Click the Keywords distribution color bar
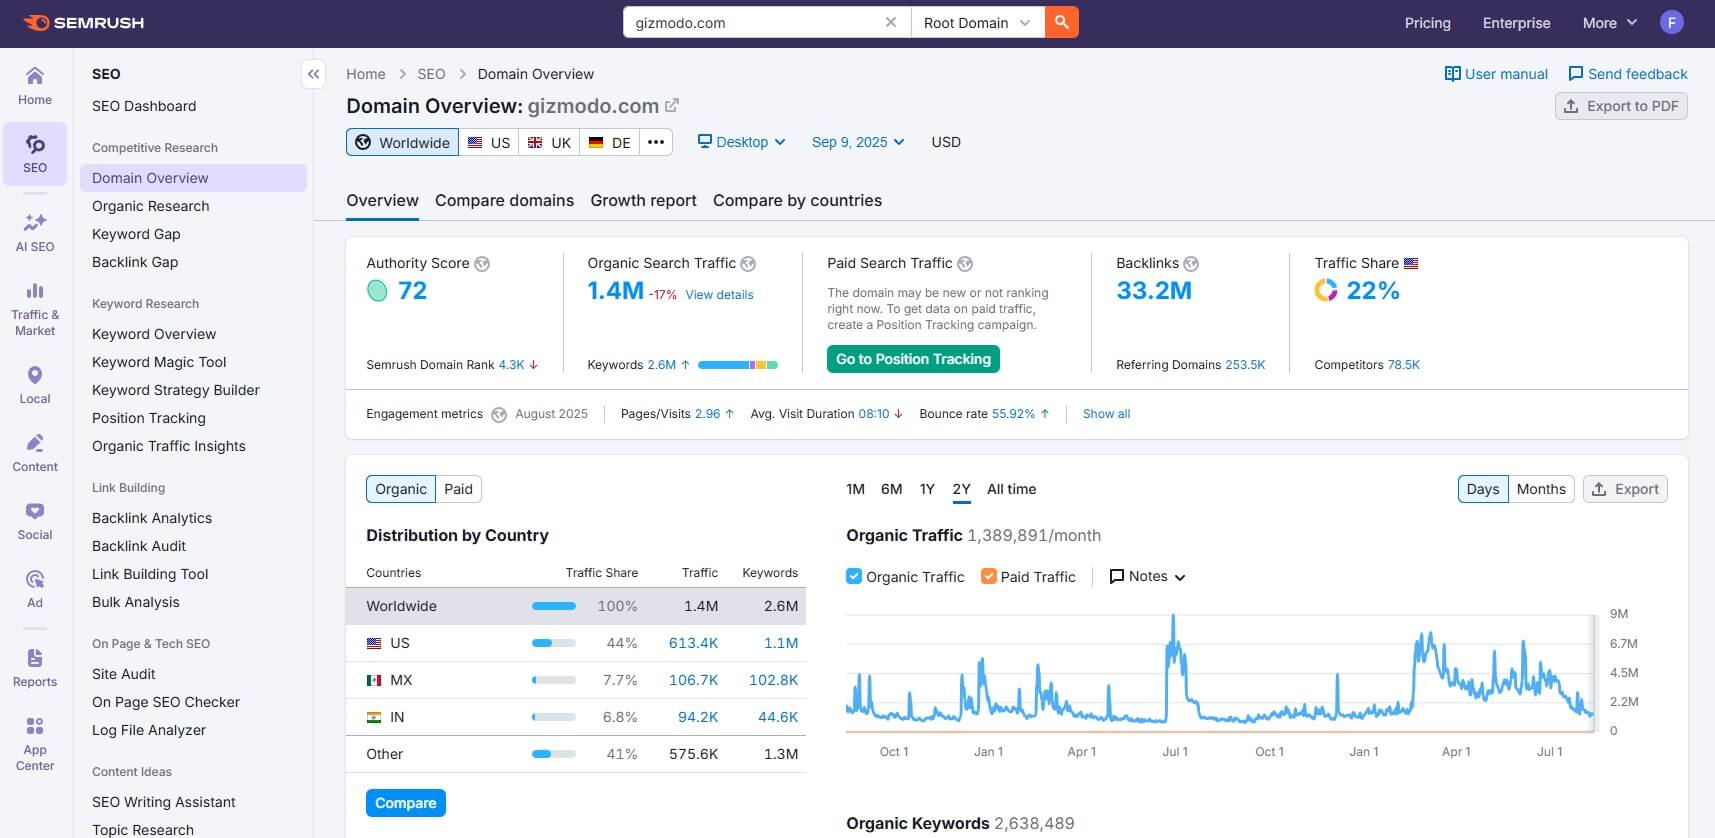 [738, 365]
